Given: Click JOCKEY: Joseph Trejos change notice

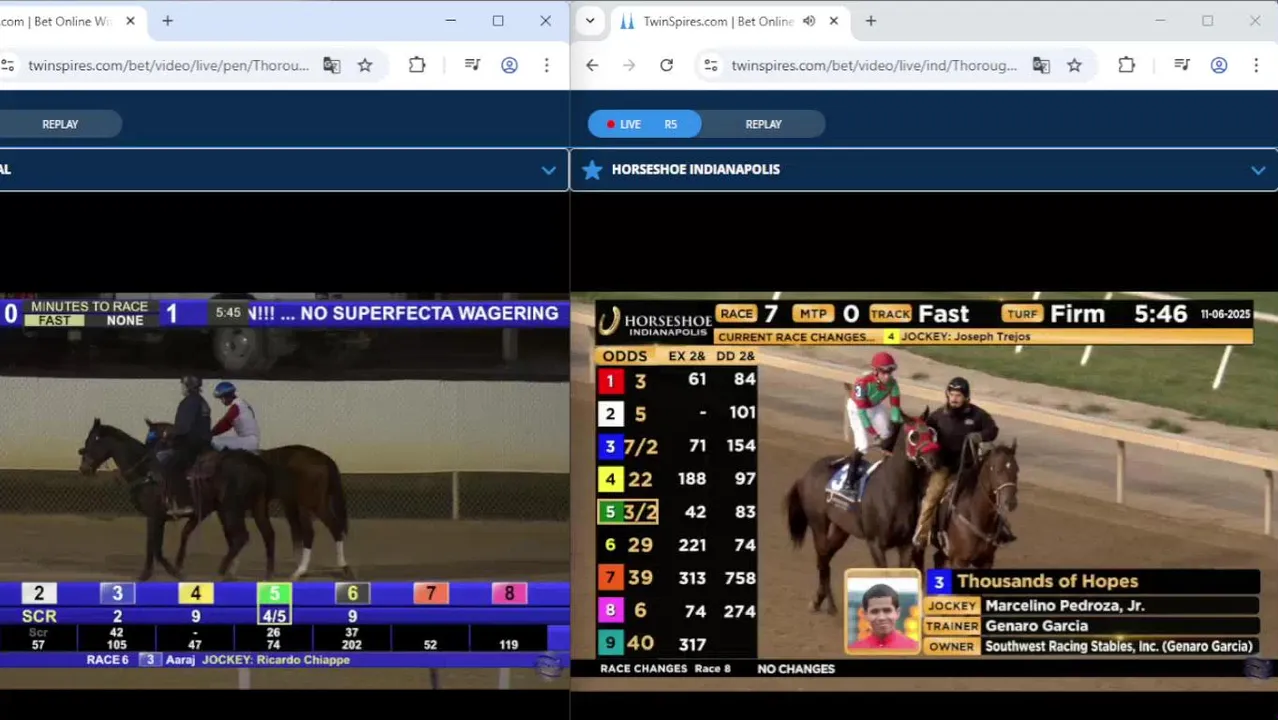Looking at the screenshot, I should [x=965, y=337].
